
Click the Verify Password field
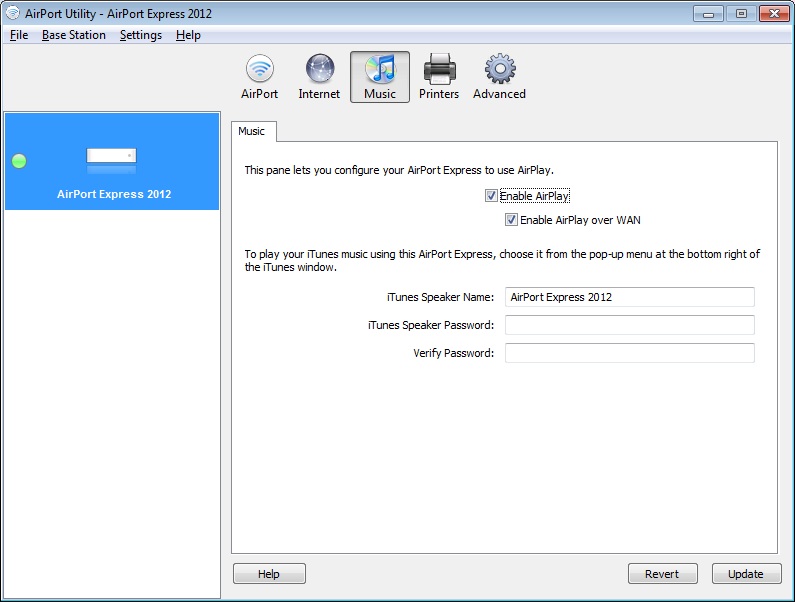[x=630, y=353]
